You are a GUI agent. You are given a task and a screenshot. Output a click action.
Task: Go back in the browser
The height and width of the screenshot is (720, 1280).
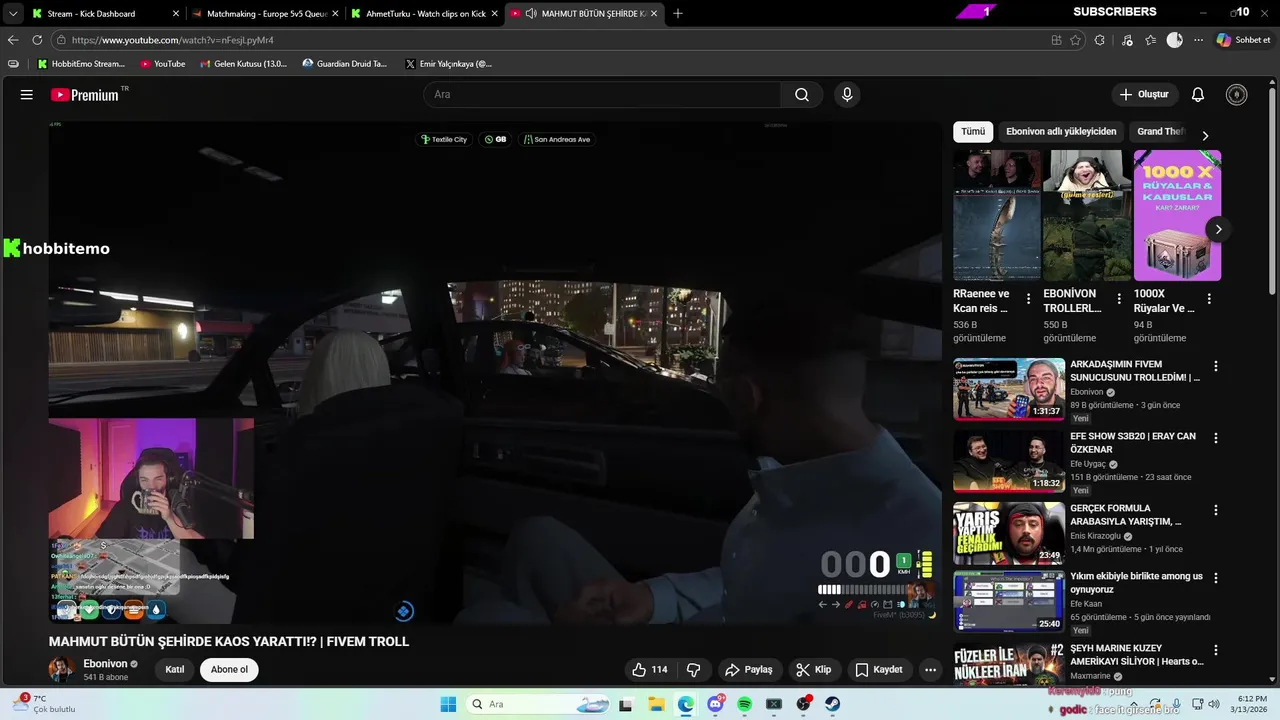[x=13, y=40]
